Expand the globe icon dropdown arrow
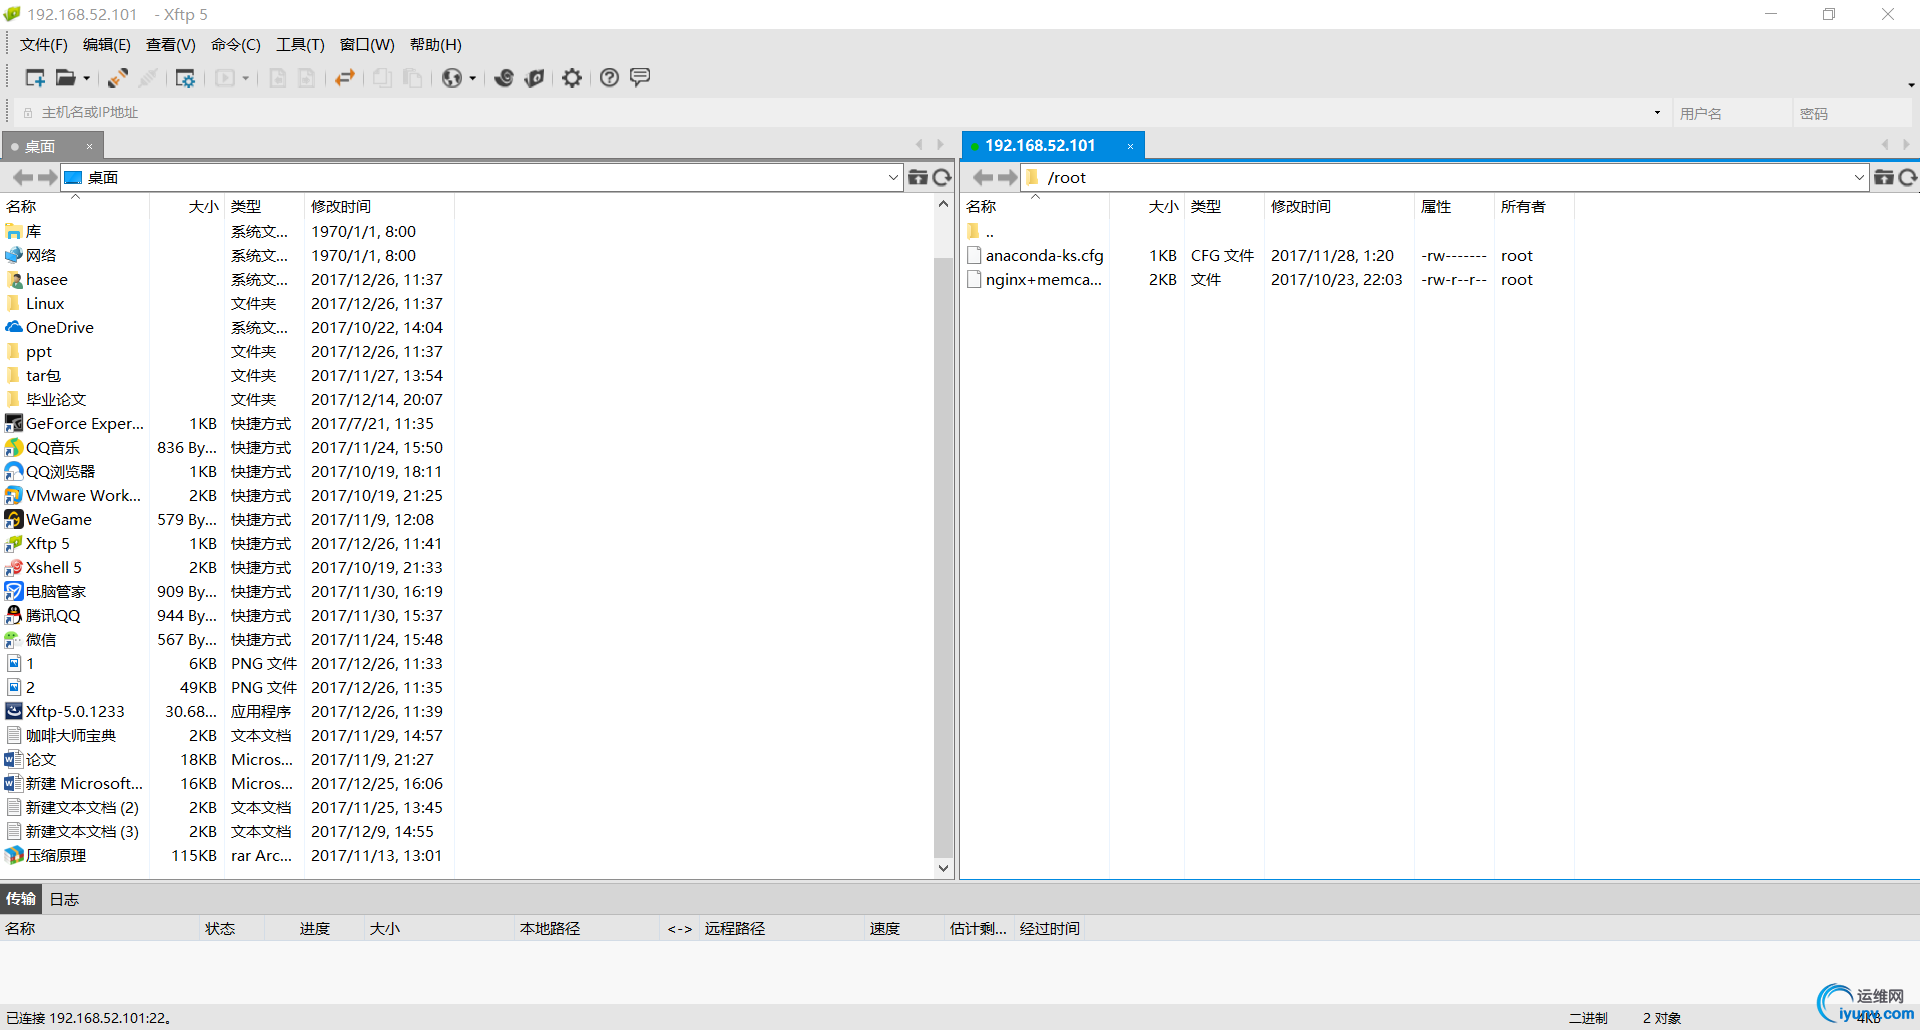Screen dimensions: 1920x1030 click(x=473, y=79)
